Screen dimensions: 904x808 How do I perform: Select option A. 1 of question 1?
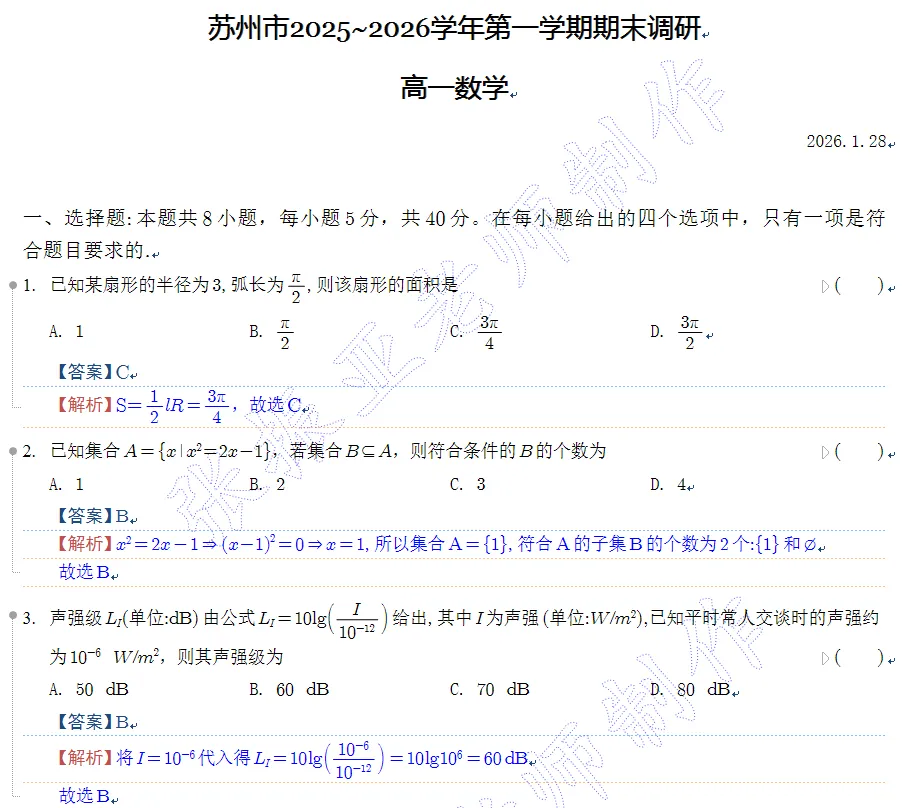[x=66, y=332]
